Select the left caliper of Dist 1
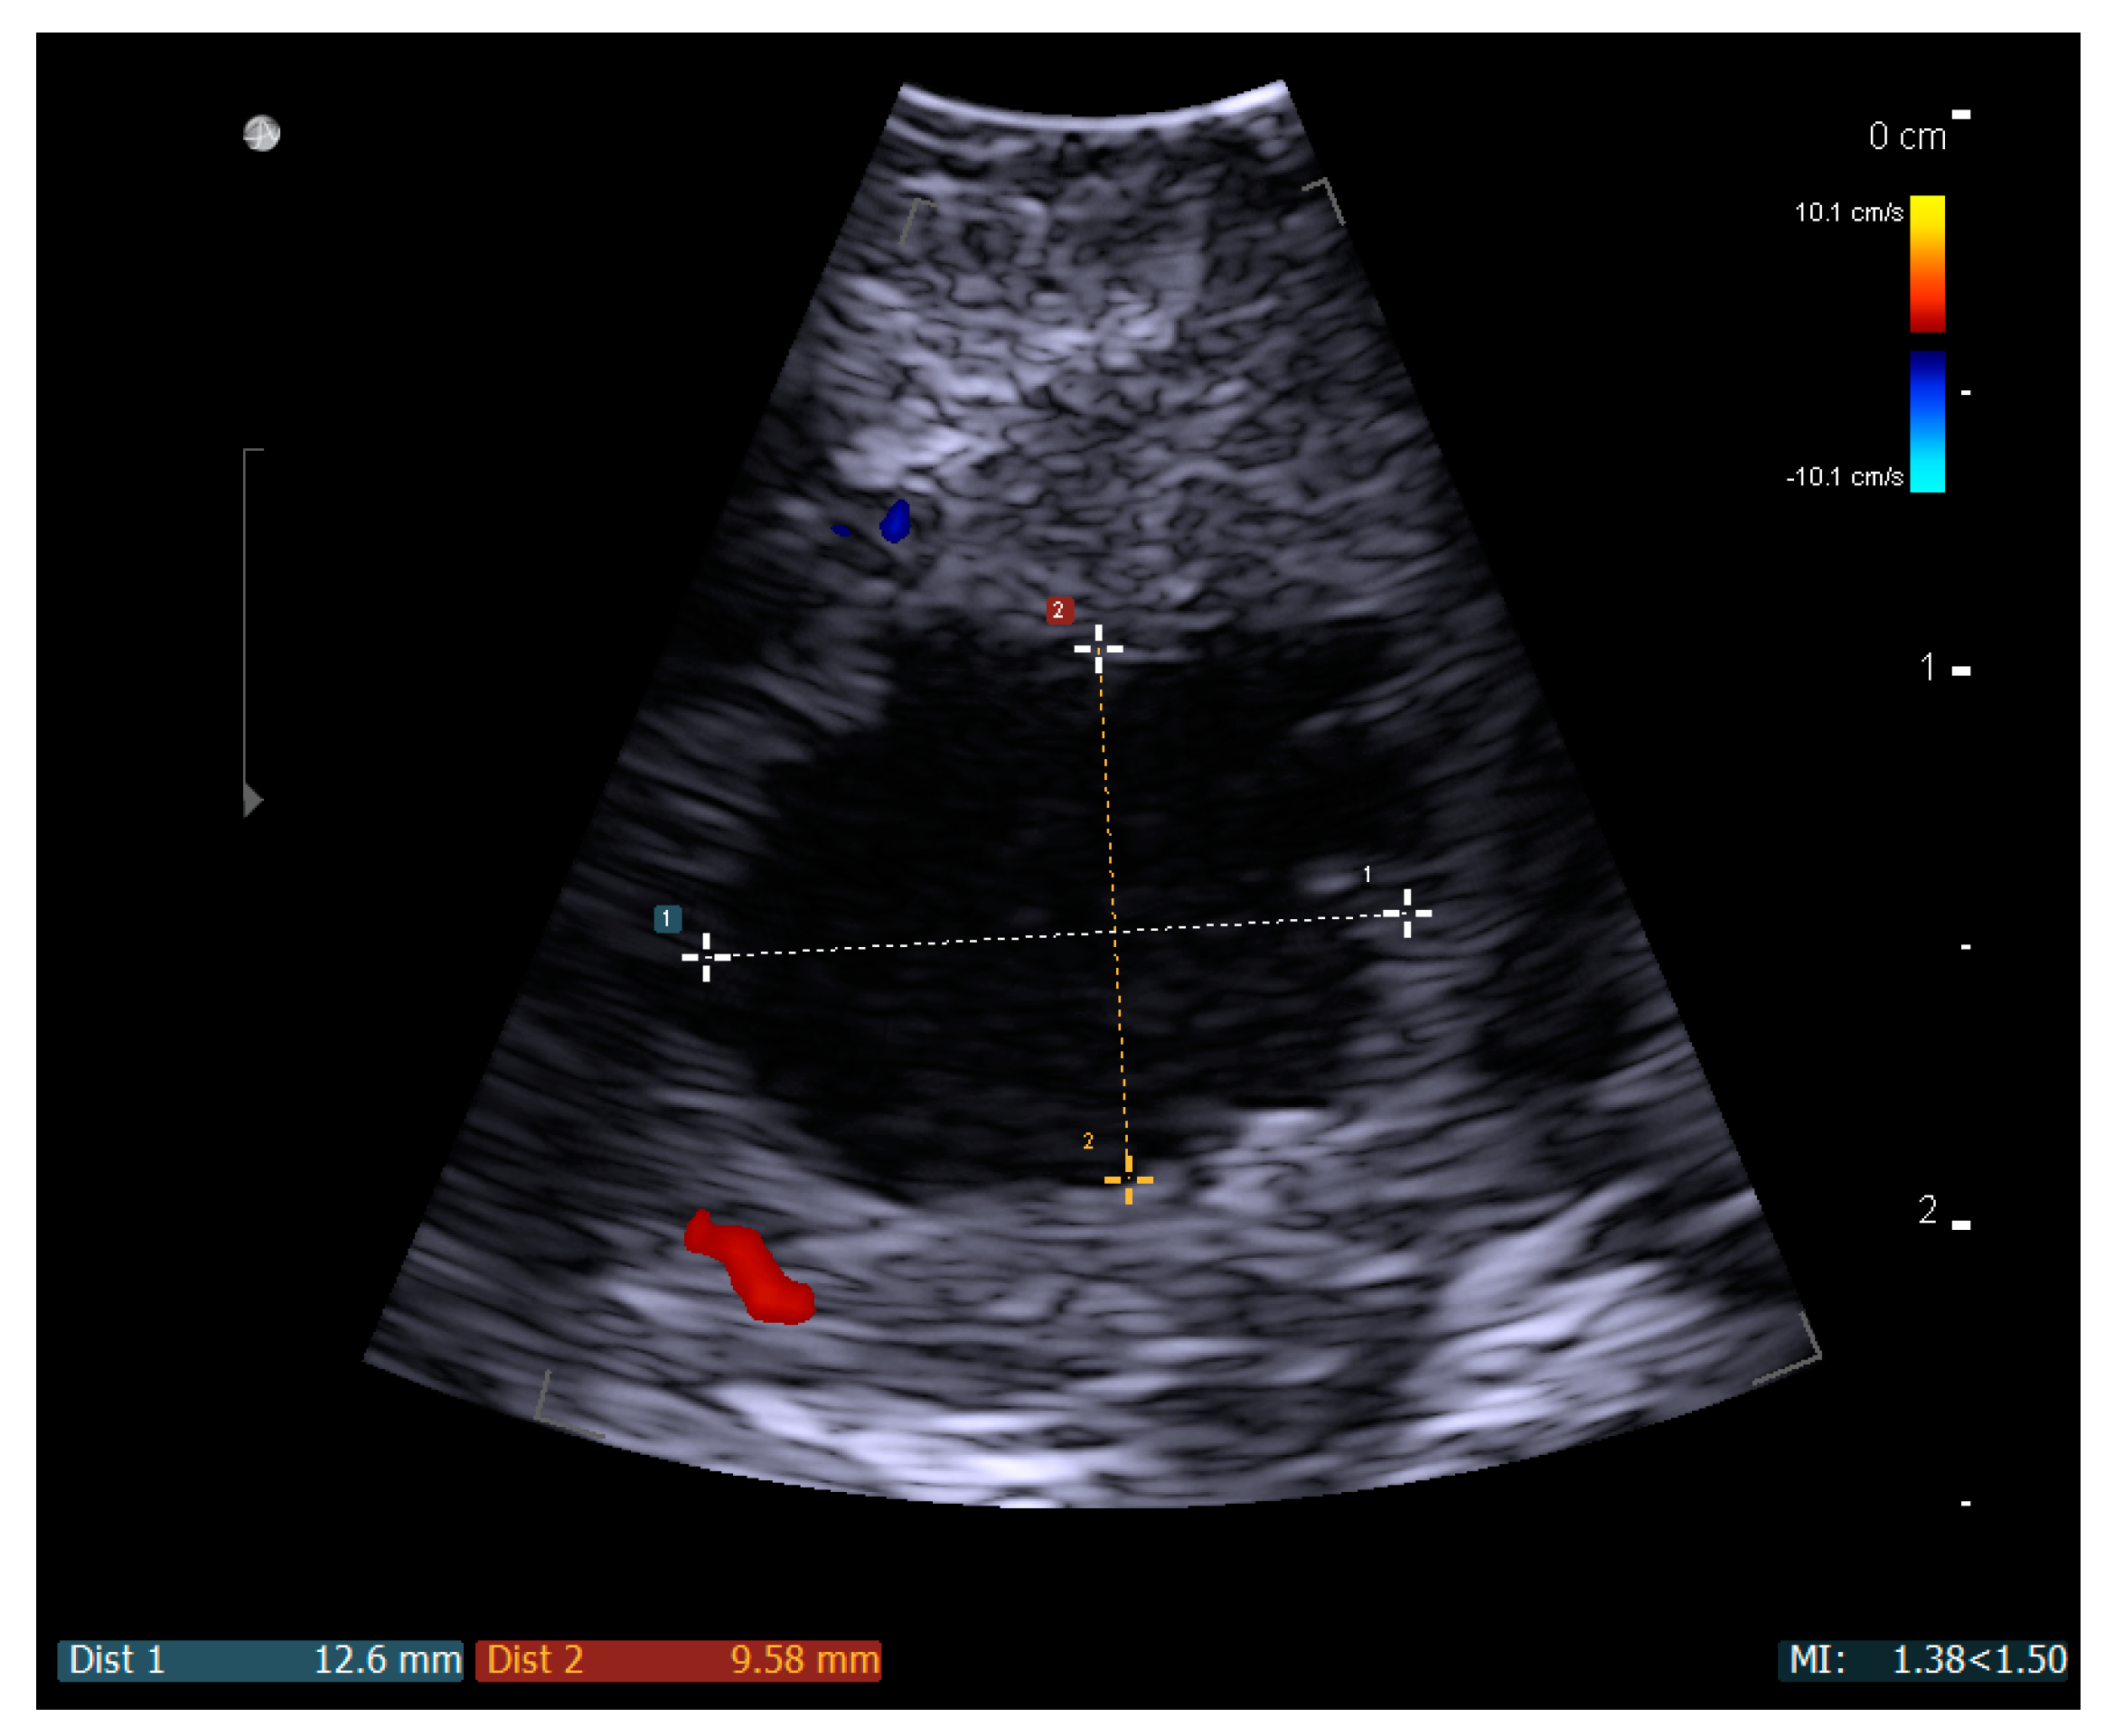The image size is (2114, 1736). 706,957
